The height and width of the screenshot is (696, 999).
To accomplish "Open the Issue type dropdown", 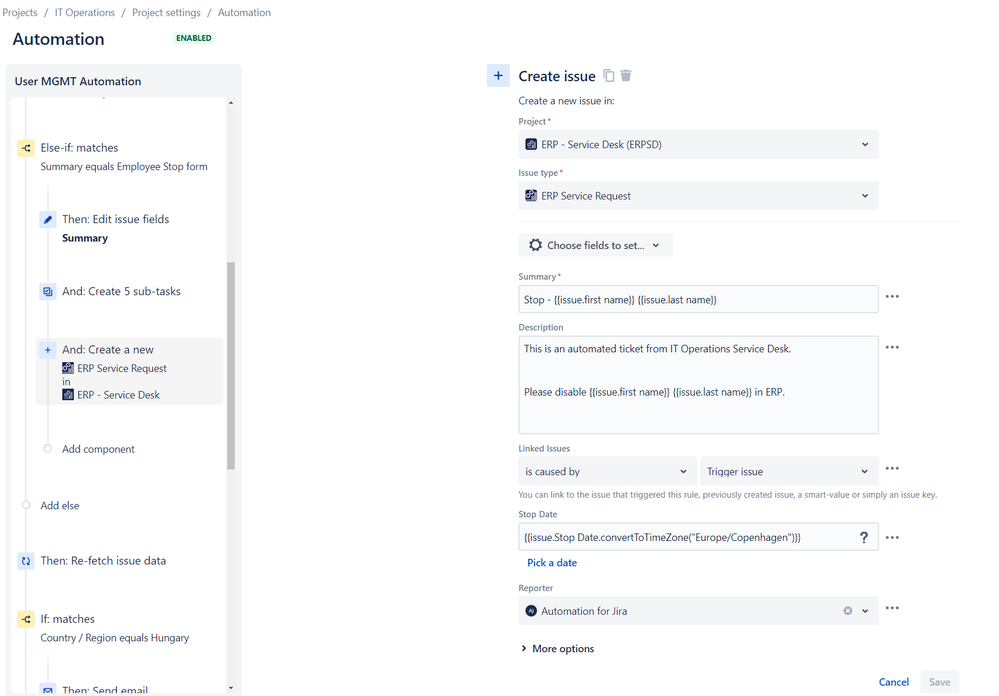I will (x=698, y=196).
